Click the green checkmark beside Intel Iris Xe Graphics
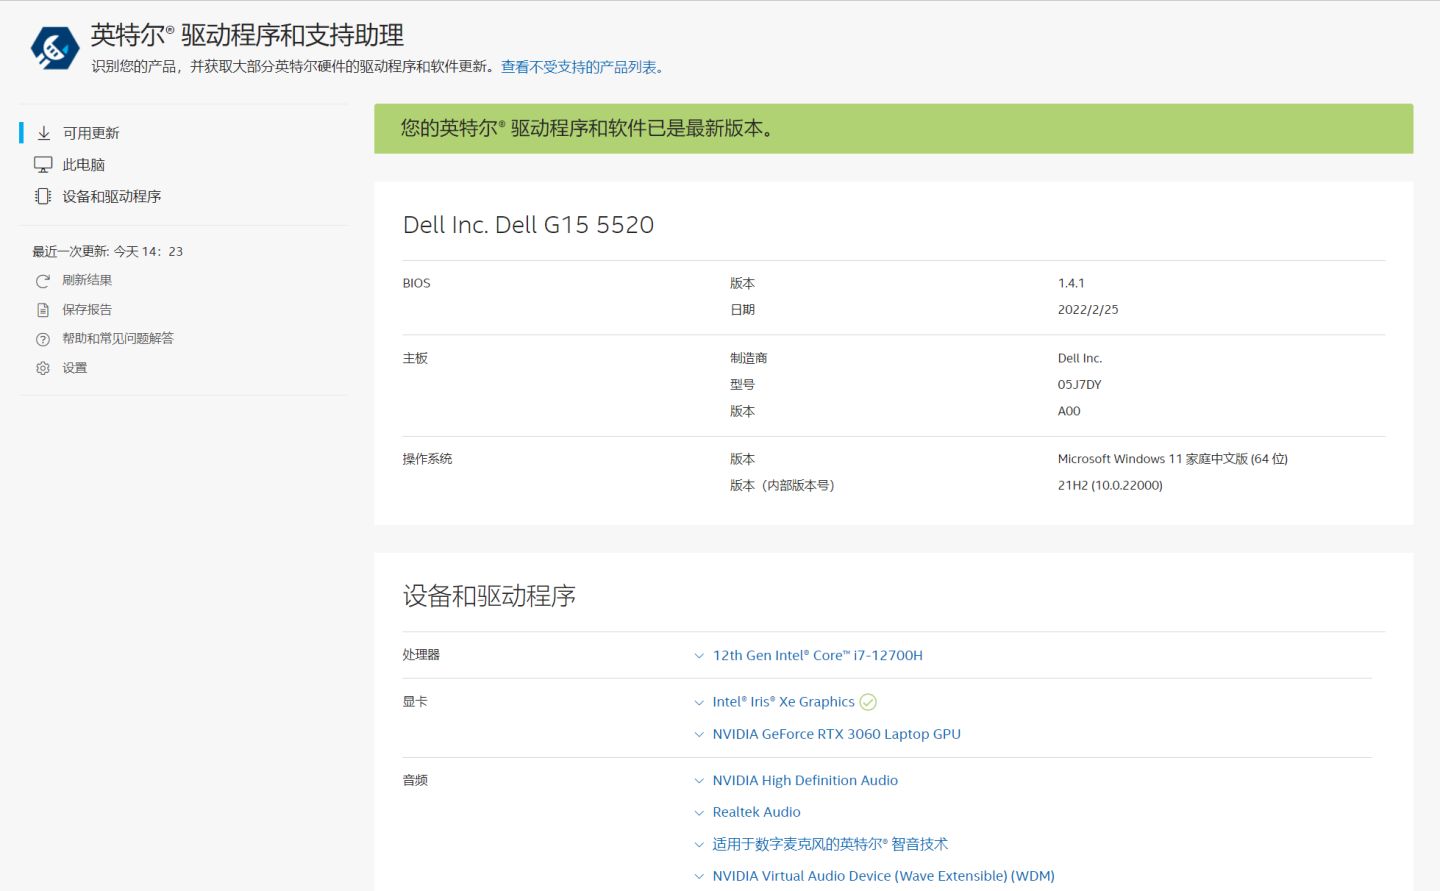 [x=867, y=701]
